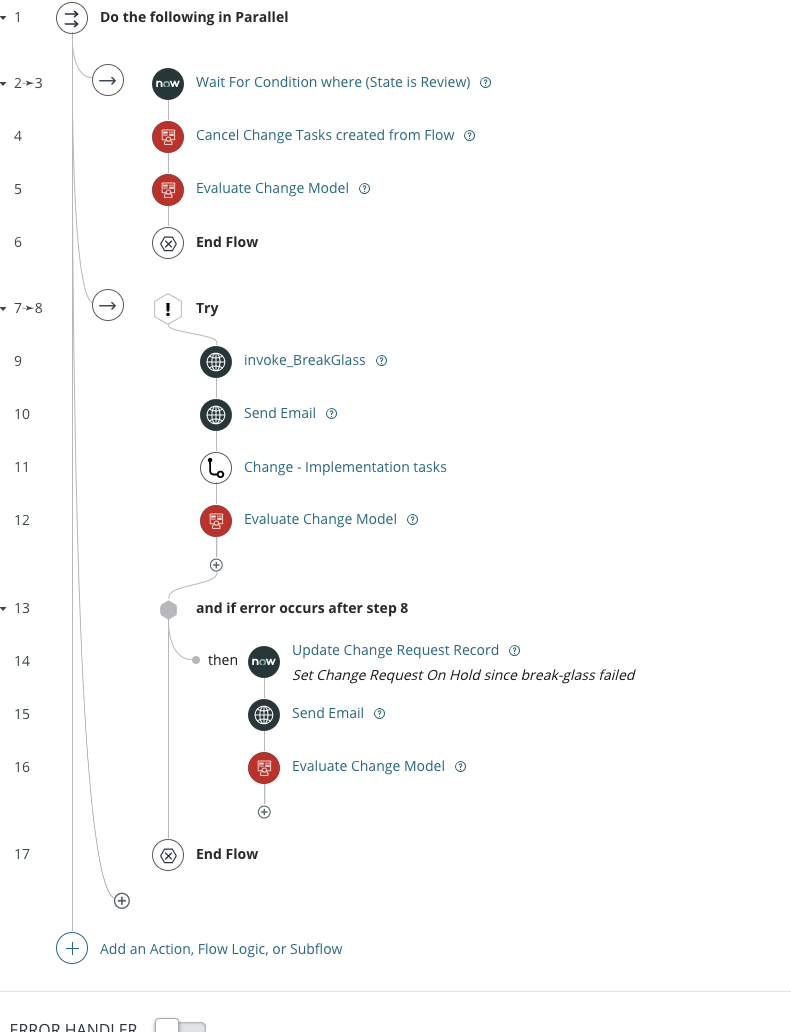
Task: Open the Wait For Condition now icon
Action: 167,83
